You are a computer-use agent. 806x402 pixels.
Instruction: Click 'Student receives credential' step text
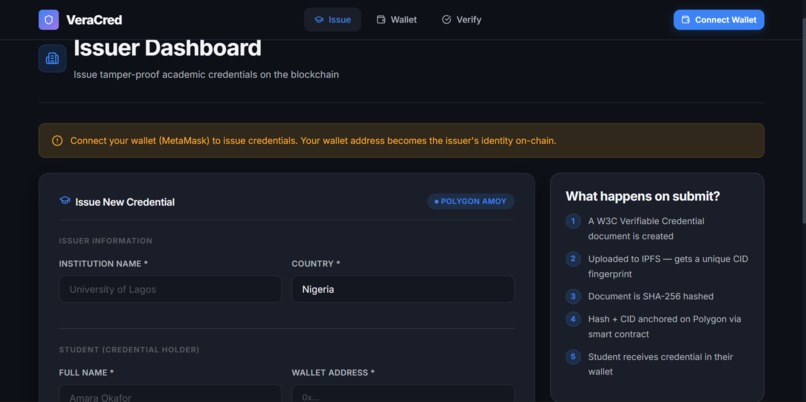(x=661, y=364)
